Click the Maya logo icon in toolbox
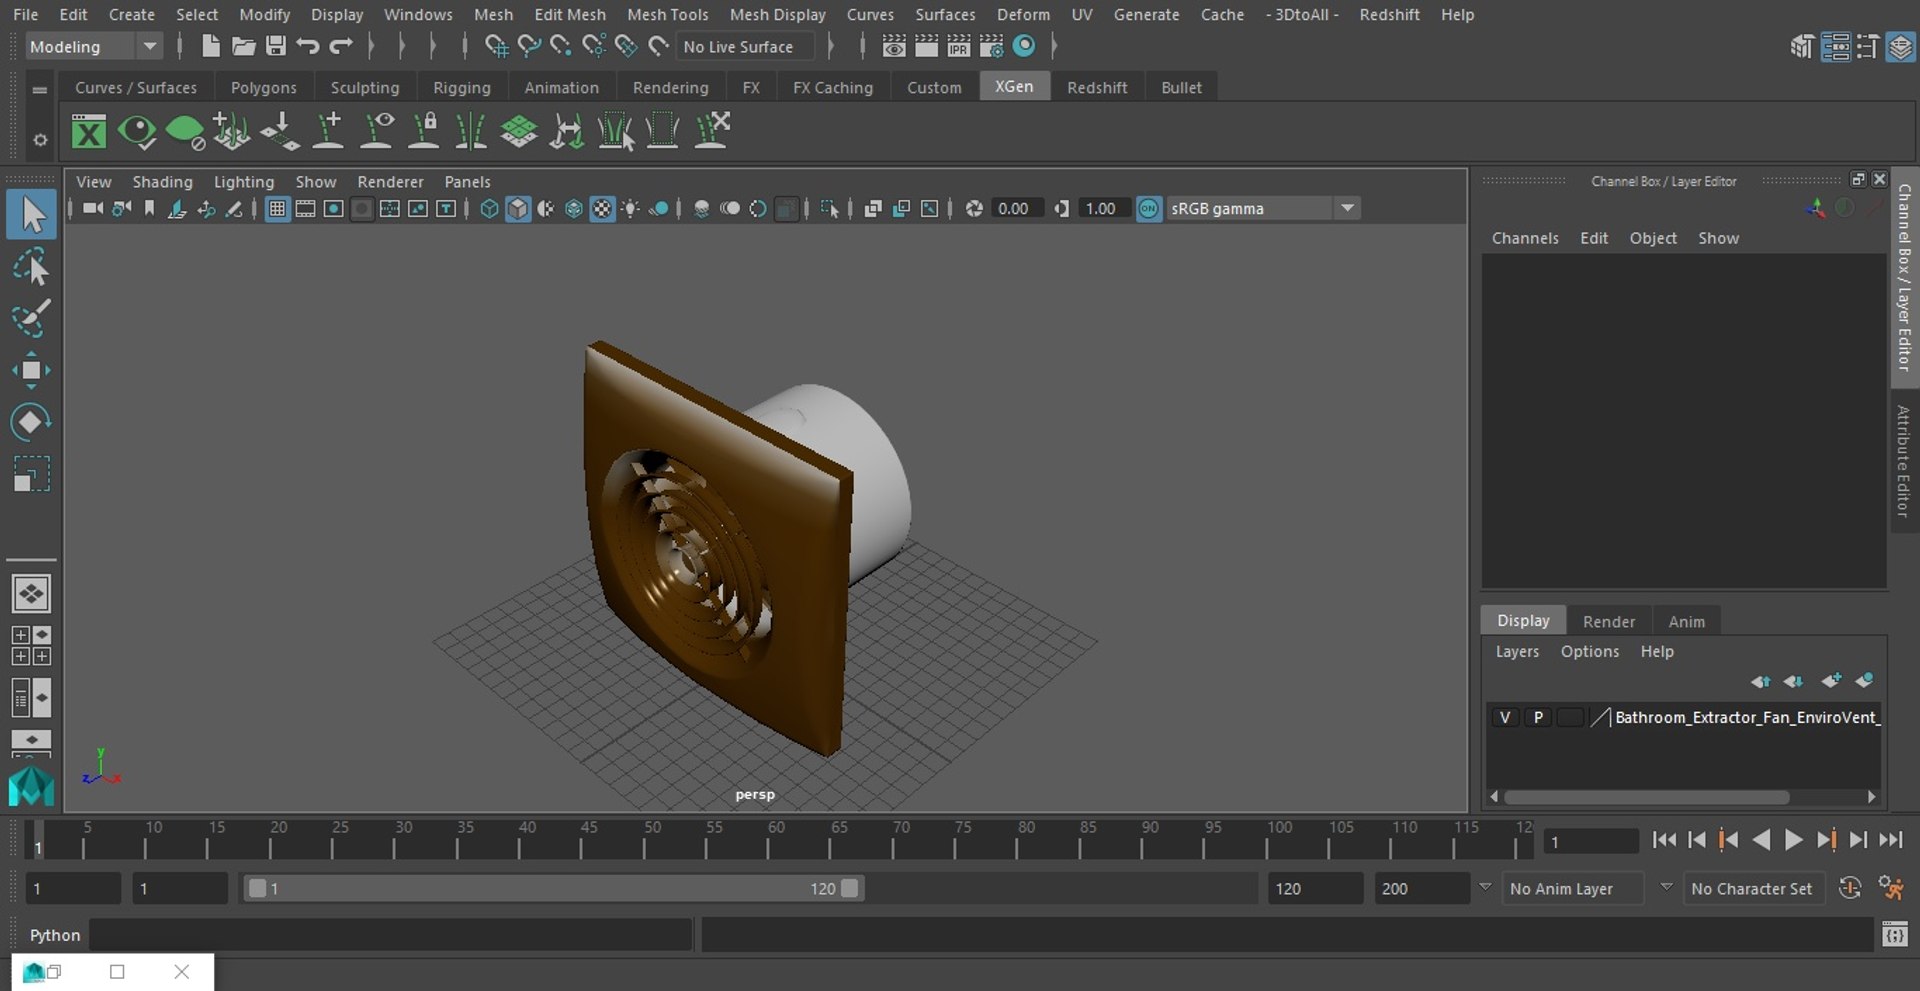The width and height of the screenshot is (1920, 991). tap(31, 786)
